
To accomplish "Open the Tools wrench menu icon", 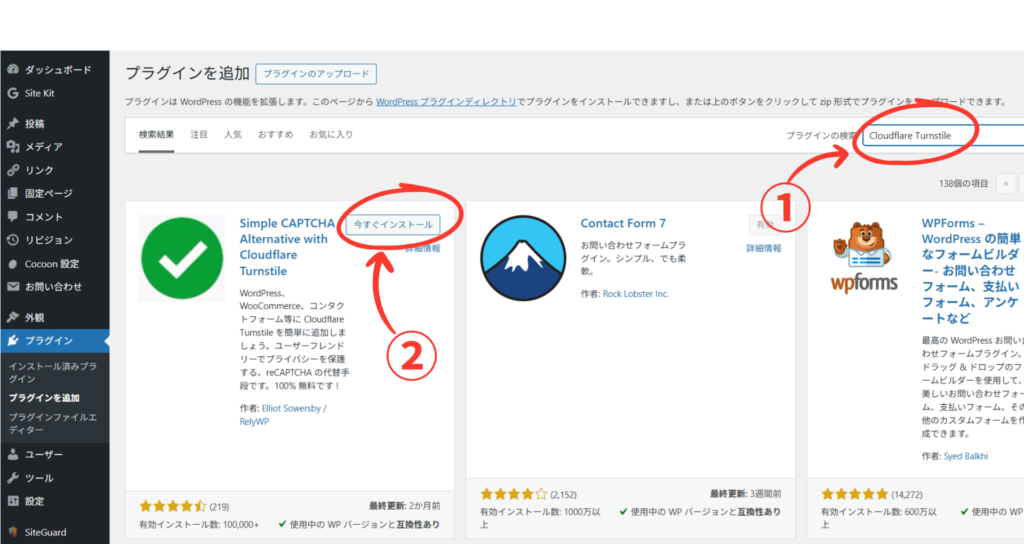I will (12, 478).
